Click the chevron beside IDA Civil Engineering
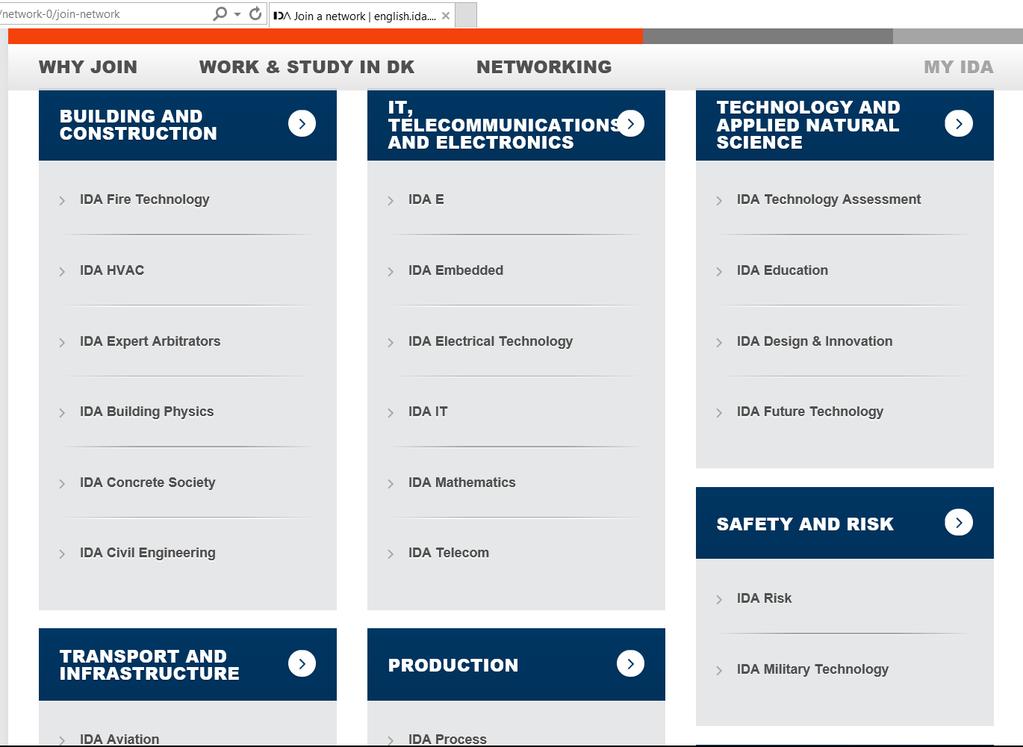 62,555
